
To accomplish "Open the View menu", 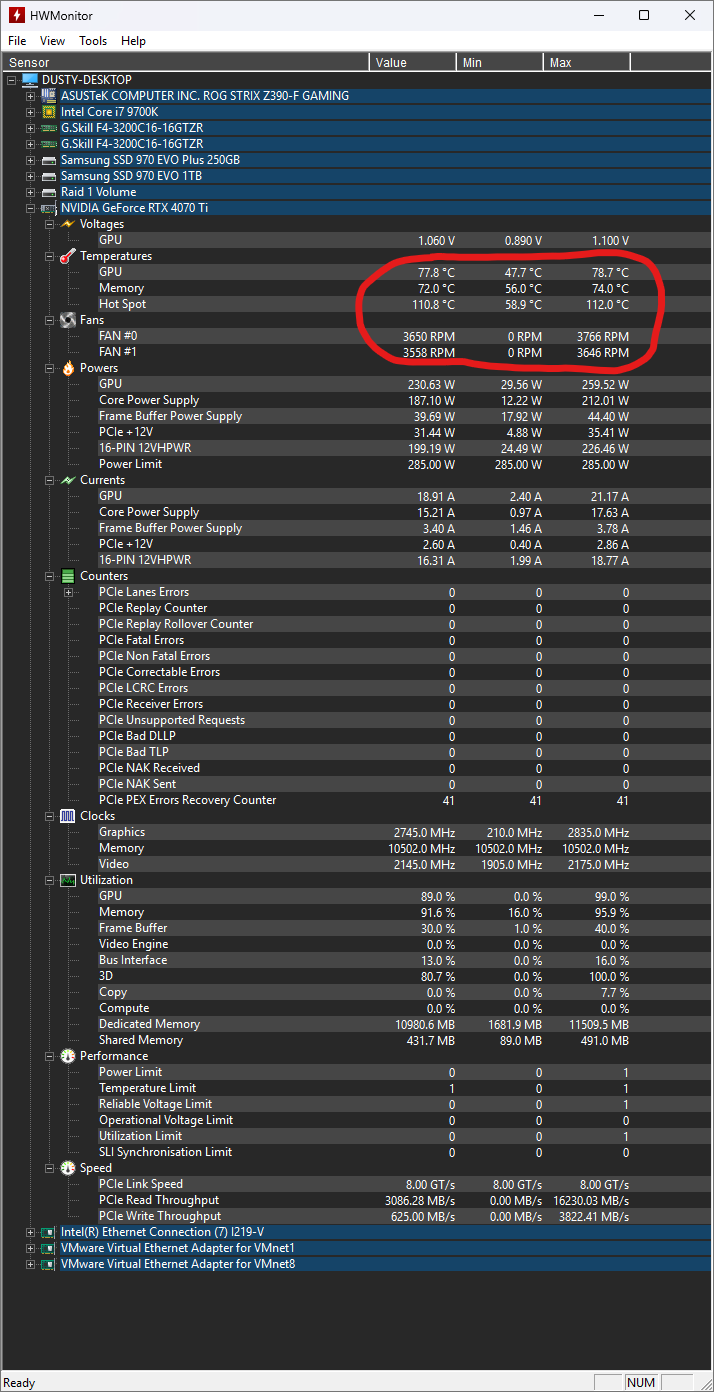I will click(52, 41).
